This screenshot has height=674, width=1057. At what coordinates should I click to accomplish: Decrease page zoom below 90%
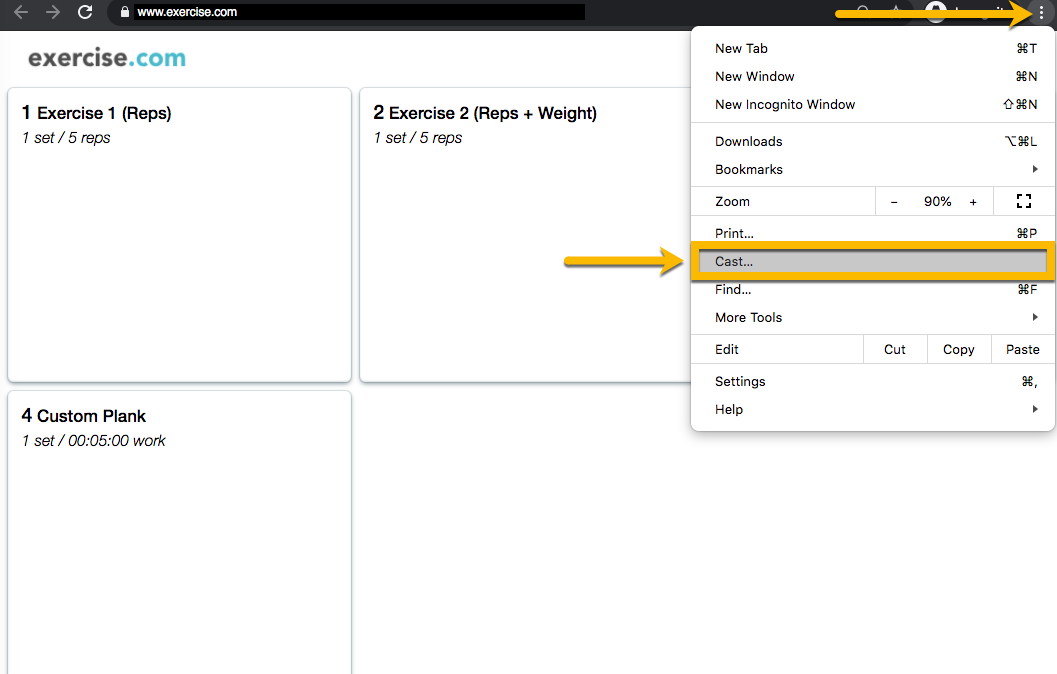click(894, 201)
